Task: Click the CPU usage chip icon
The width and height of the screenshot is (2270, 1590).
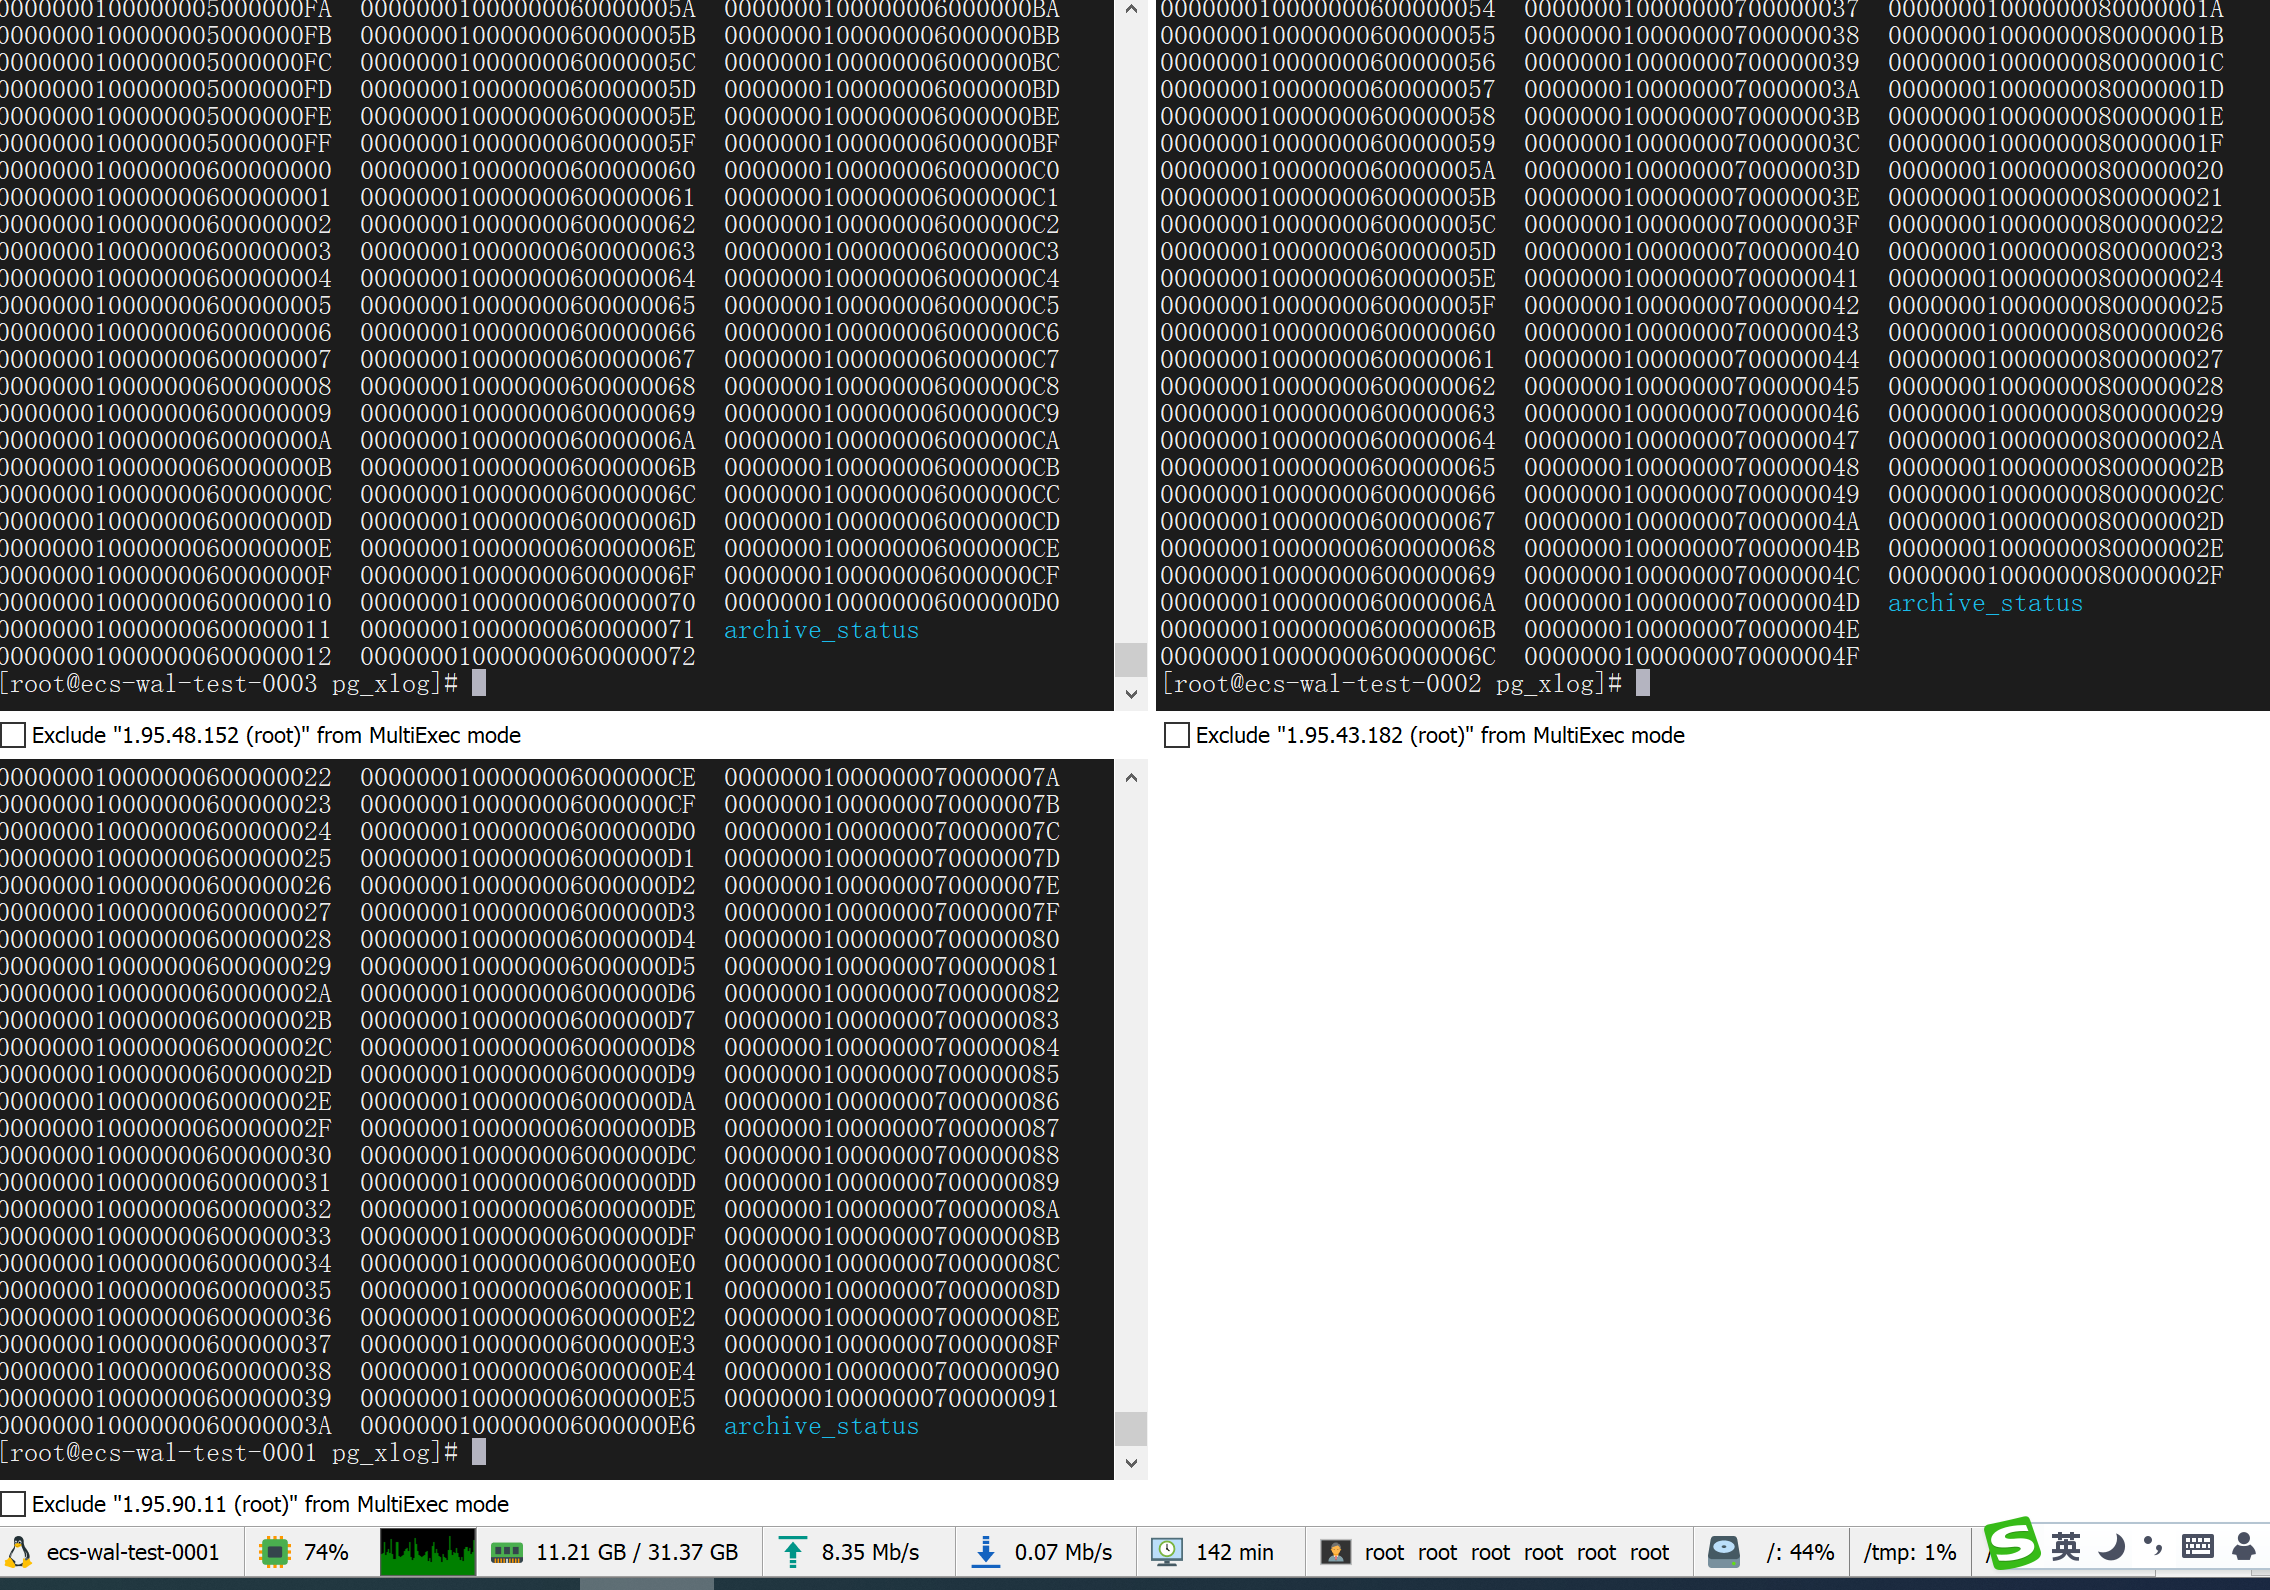Action: click(x=274, y=1551)
